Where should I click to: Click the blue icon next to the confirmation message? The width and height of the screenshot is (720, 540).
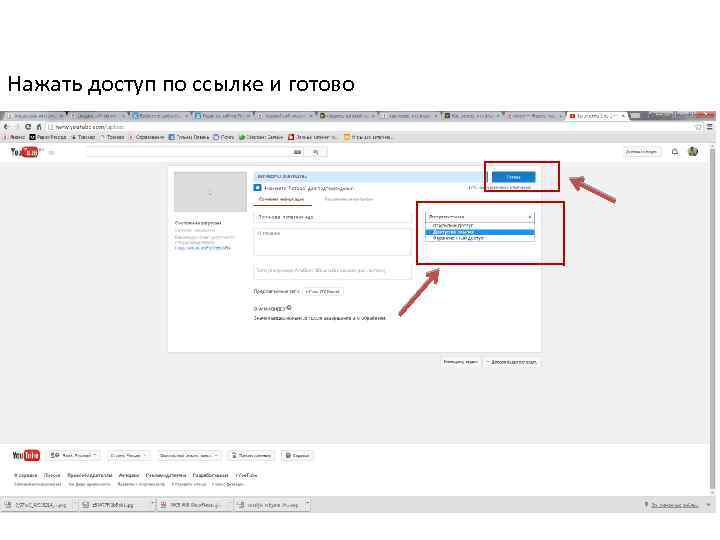pos(258,188)
